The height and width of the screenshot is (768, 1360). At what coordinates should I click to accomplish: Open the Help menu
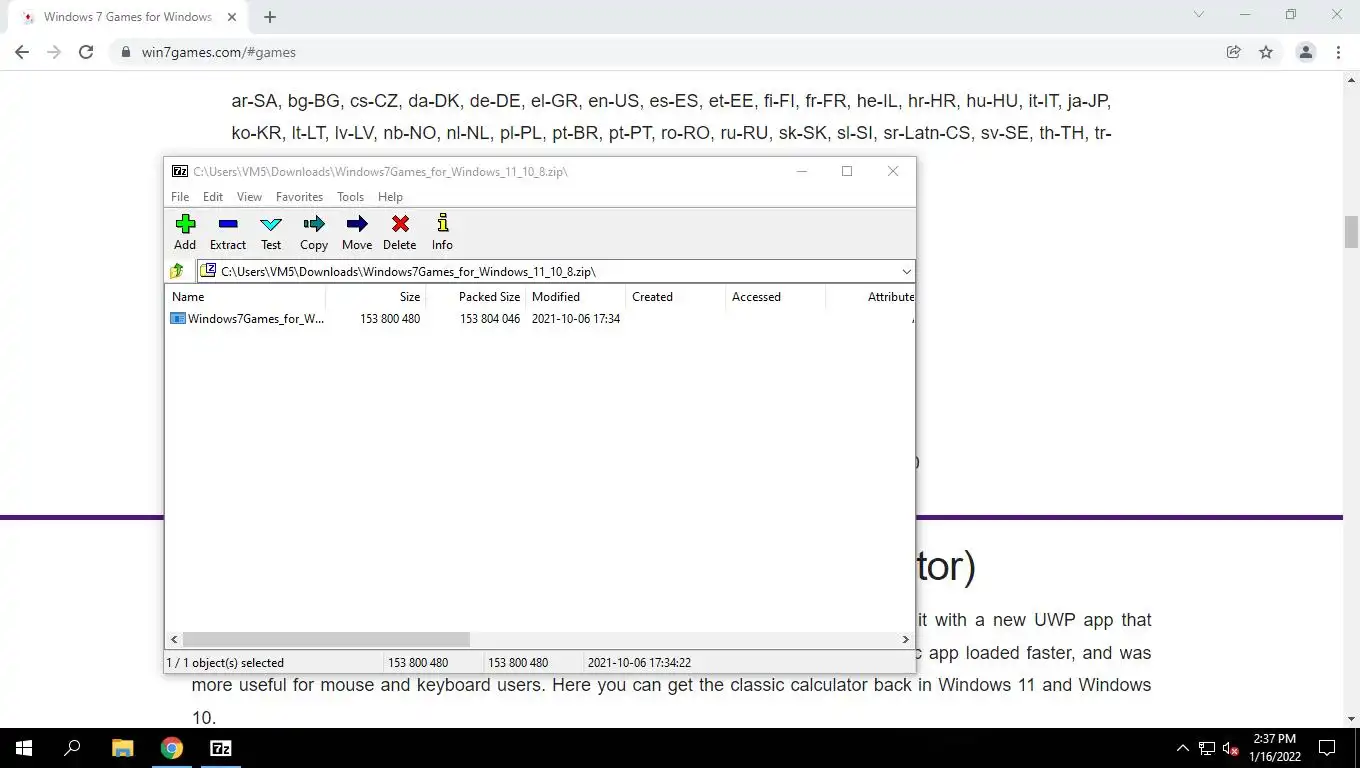[x=390, y=197]
